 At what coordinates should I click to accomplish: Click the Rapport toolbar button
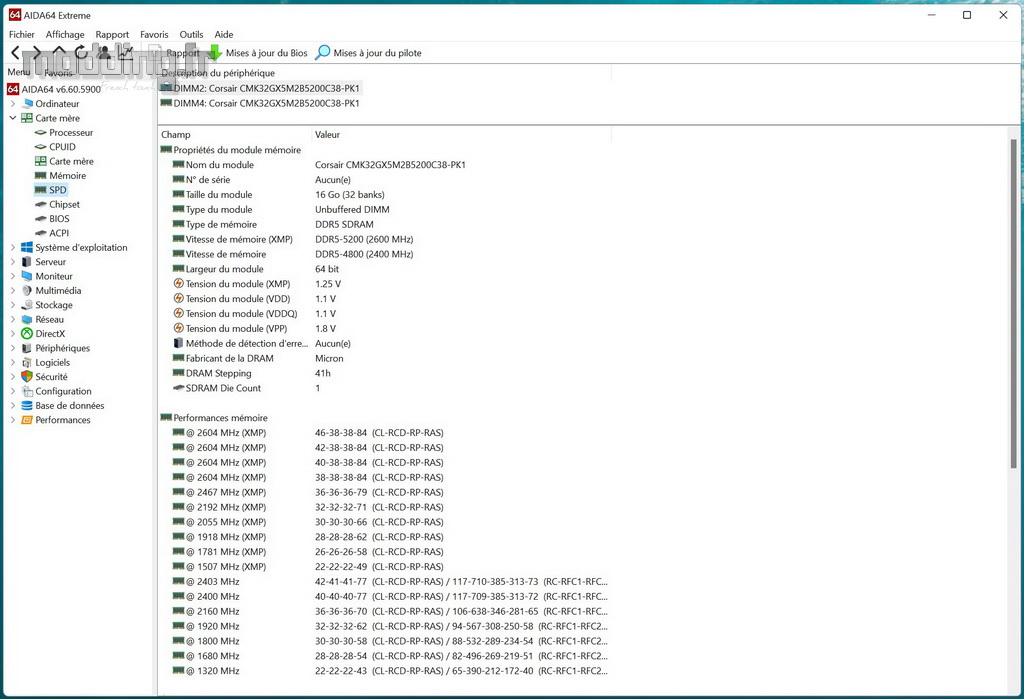click(x=175, y=53)
